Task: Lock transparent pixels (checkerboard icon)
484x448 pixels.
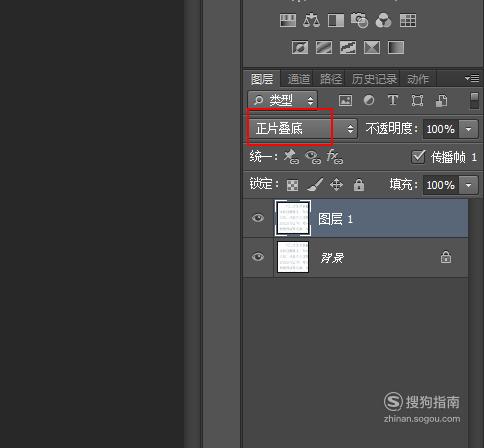Action: pyautogui.click(x=292, y=185)
